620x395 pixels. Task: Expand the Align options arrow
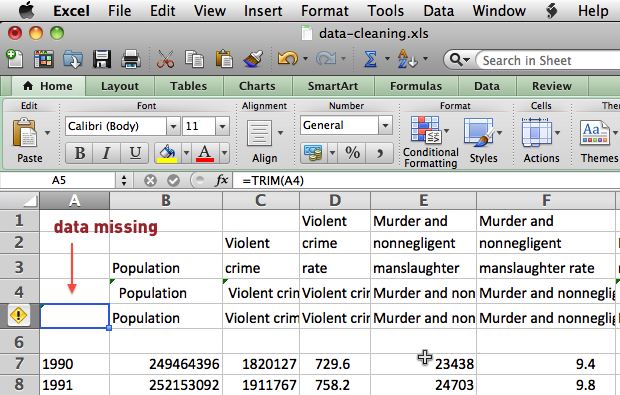point(280,133)
